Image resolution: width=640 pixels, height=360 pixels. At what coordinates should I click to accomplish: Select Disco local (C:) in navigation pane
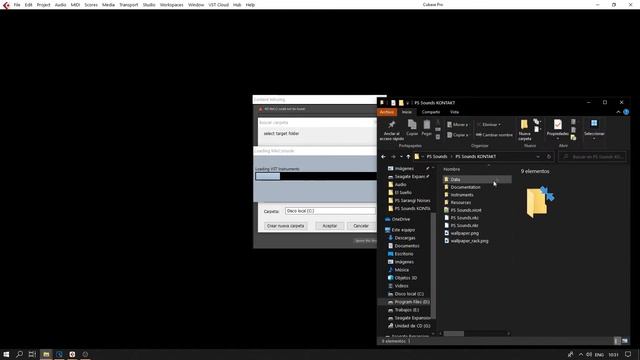coord(409,294)
